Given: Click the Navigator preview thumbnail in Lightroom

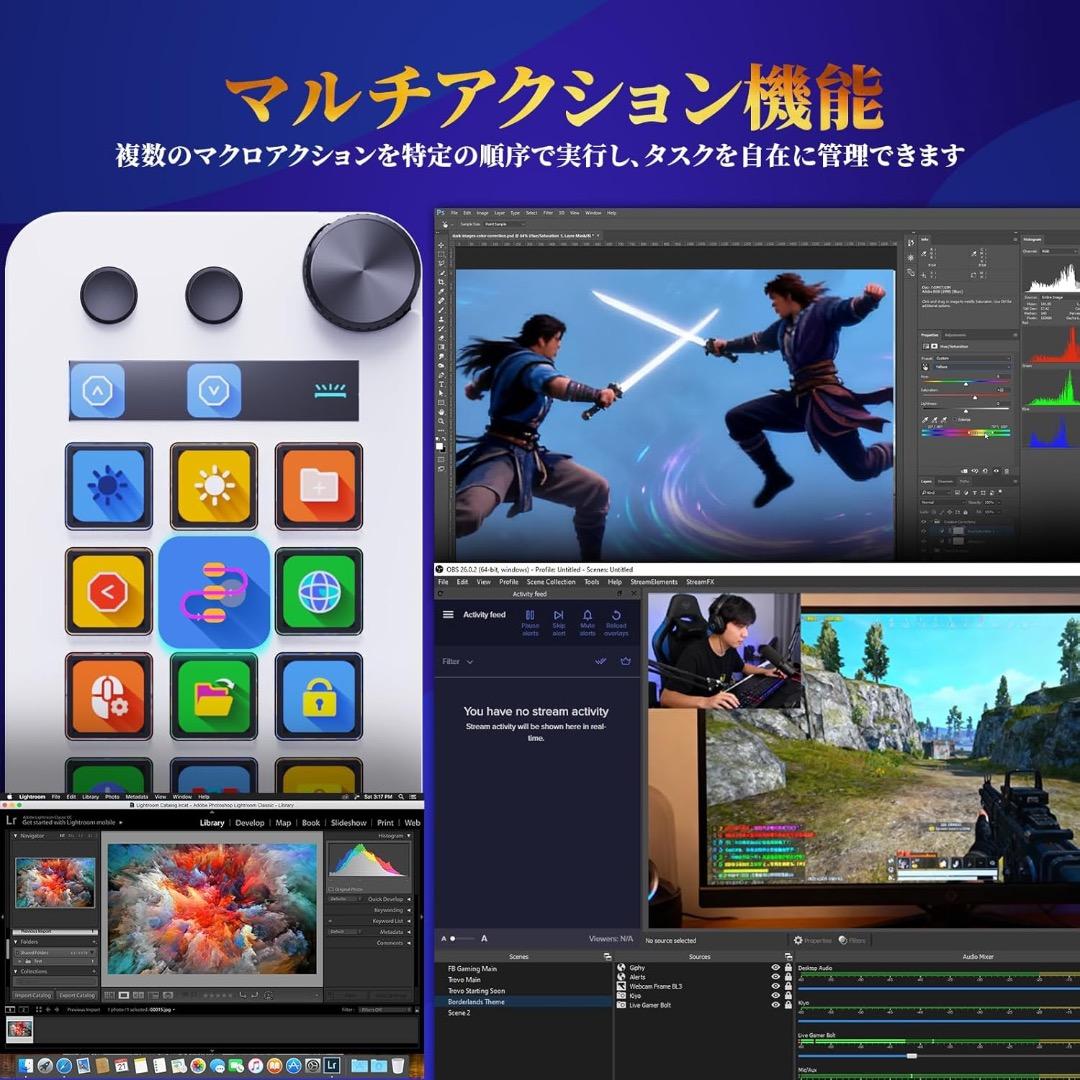Looking at the screenshot, I should click(55, 882).
